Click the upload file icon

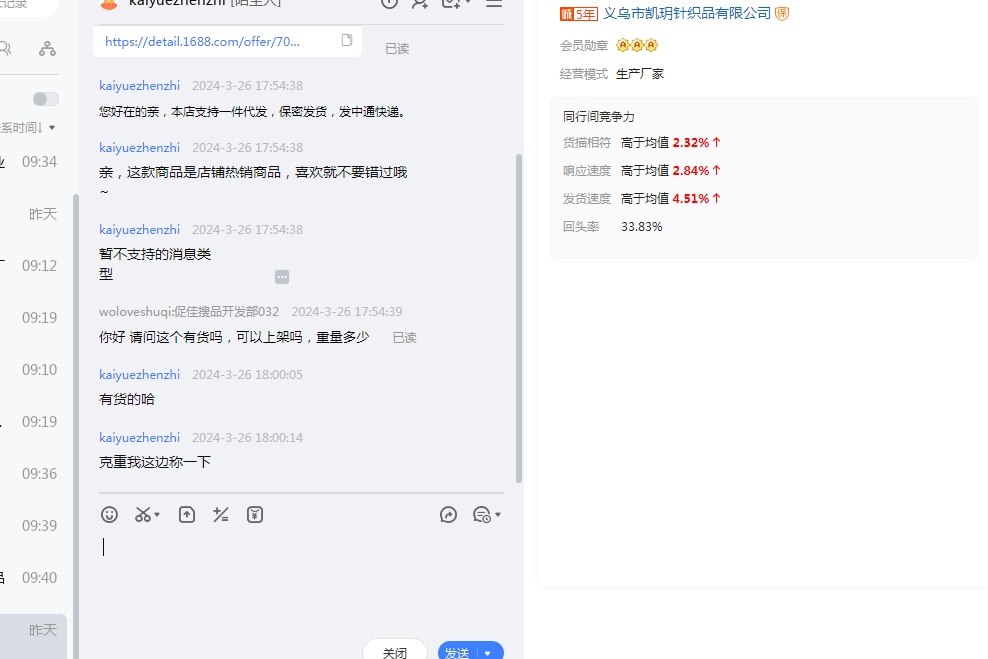(x=187, y=515)
